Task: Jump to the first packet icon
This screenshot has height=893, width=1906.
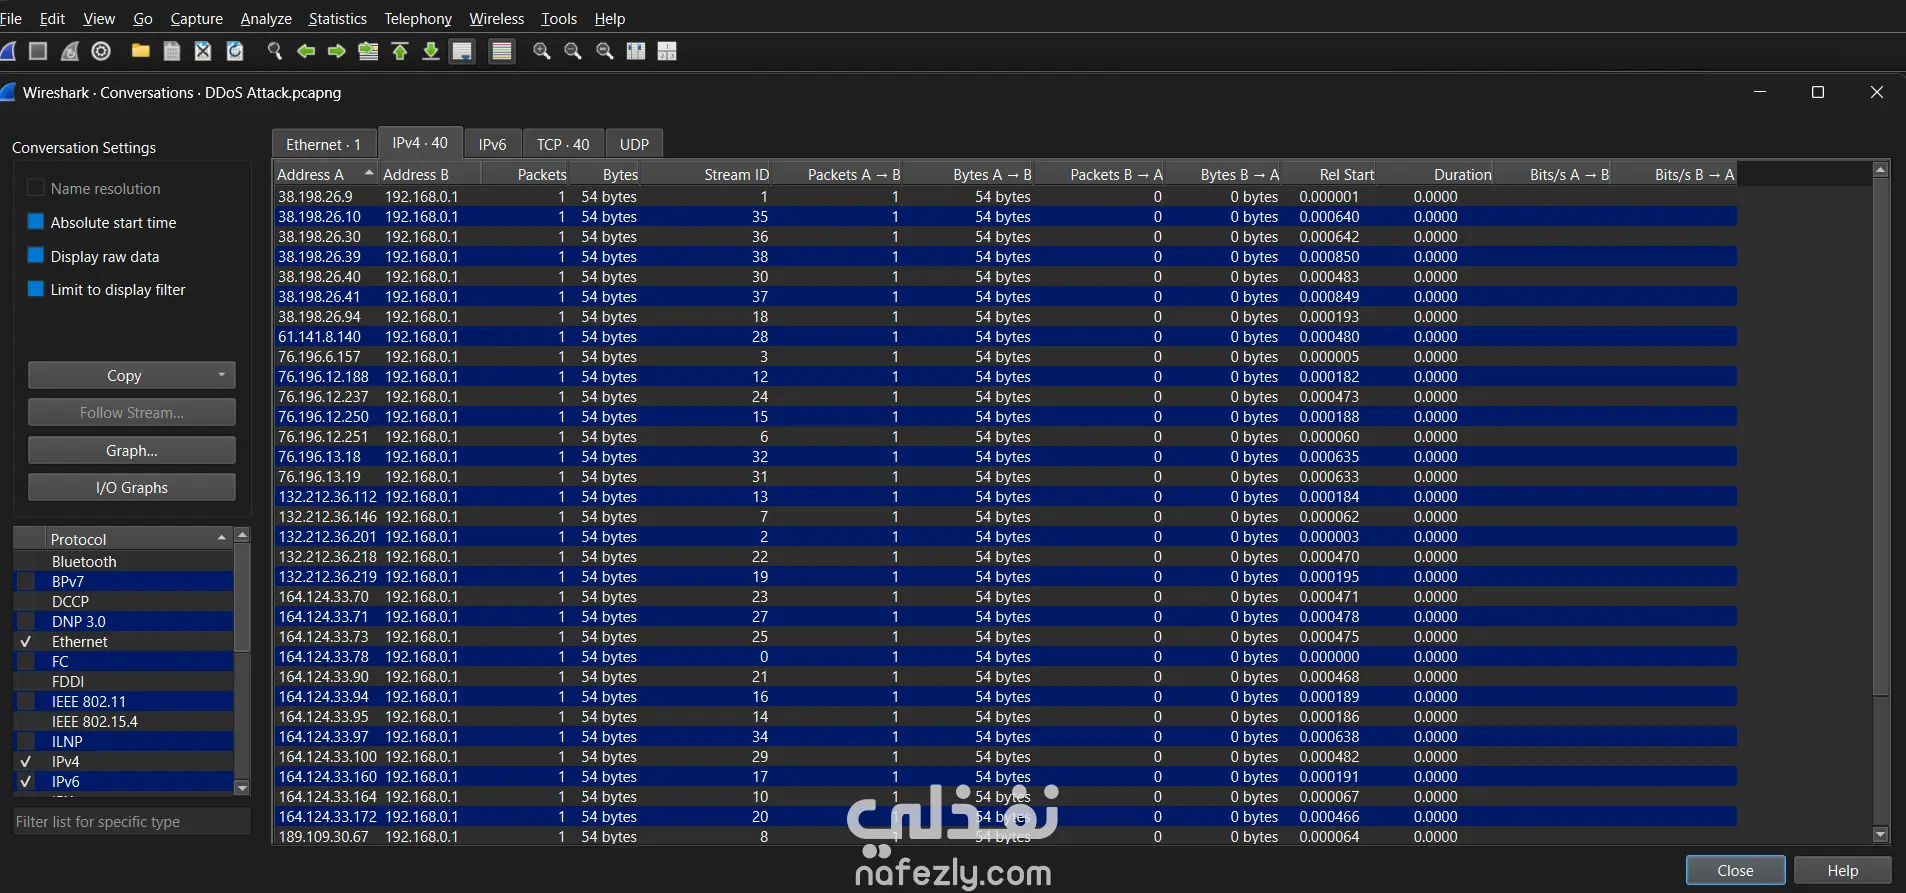Action: tap(400, 51)
